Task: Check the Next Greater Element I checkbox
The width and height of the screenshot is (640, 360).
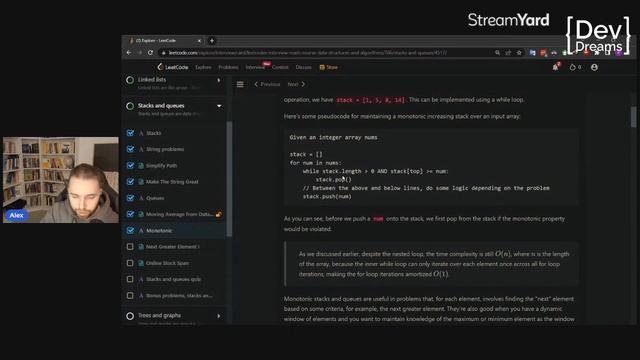Action: (x=130, y=247)
